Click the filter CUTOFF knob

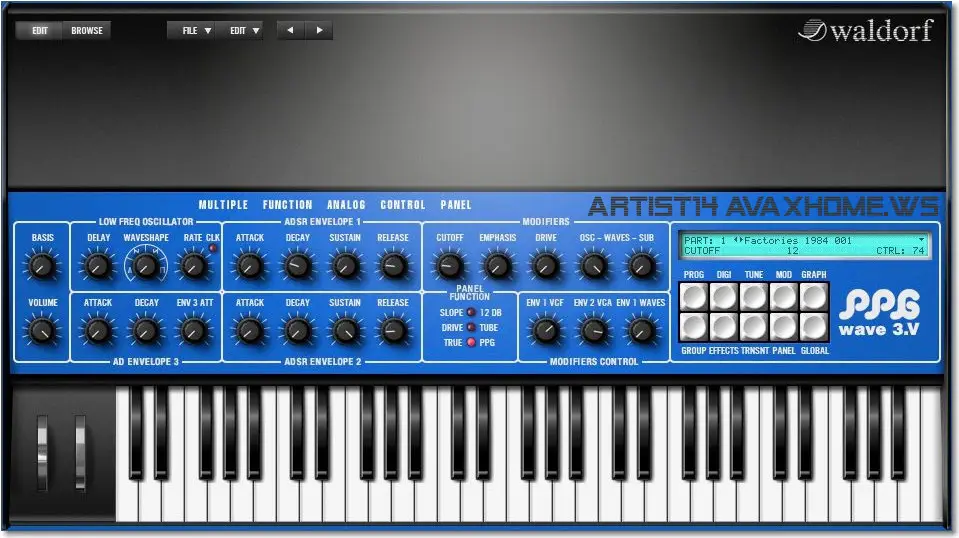click(450, 266)
